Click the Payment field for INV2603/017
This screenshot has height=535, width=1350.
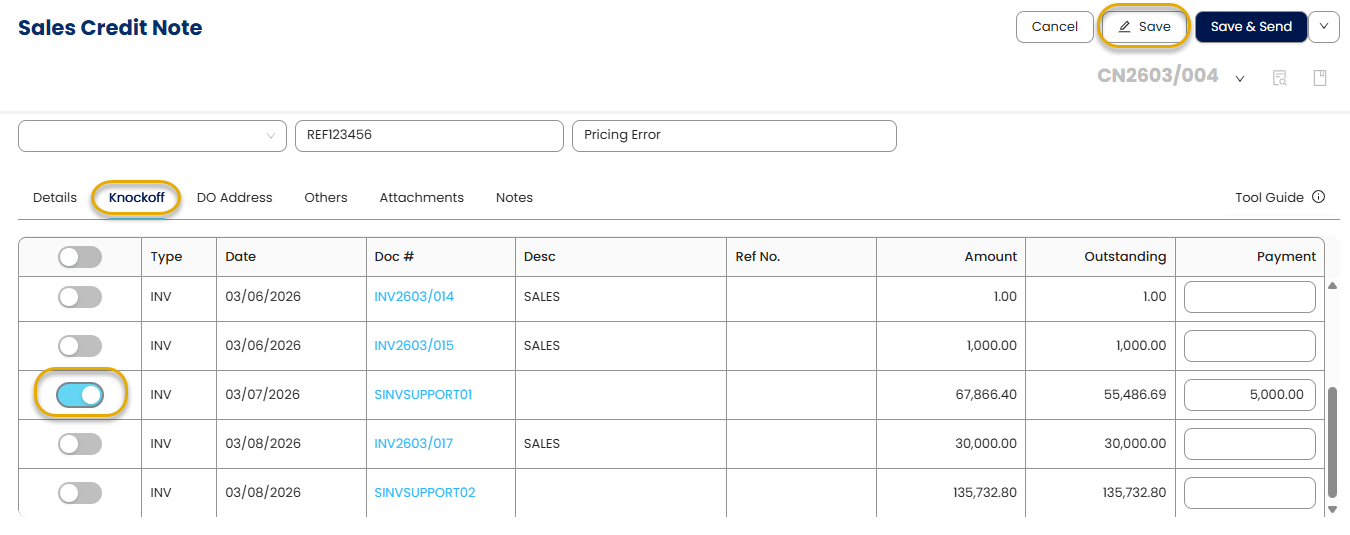tap(1250, 444)
